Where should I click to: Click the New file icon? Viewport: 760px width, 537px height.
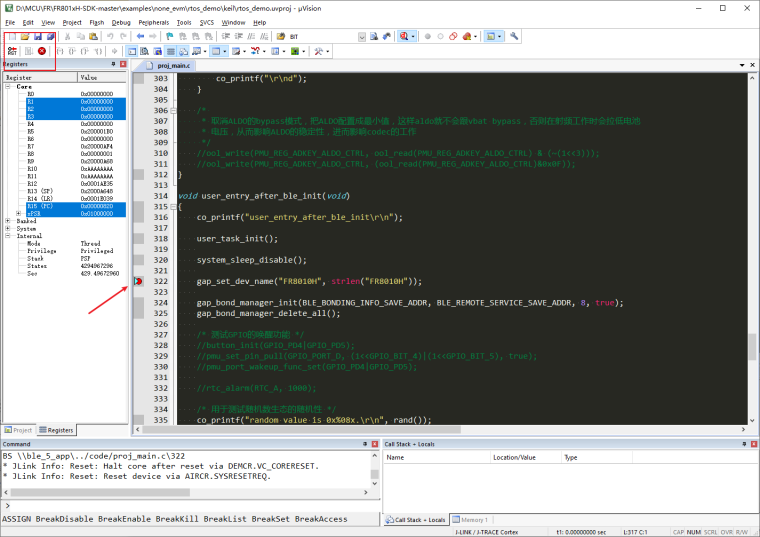(x=12, y=36)
